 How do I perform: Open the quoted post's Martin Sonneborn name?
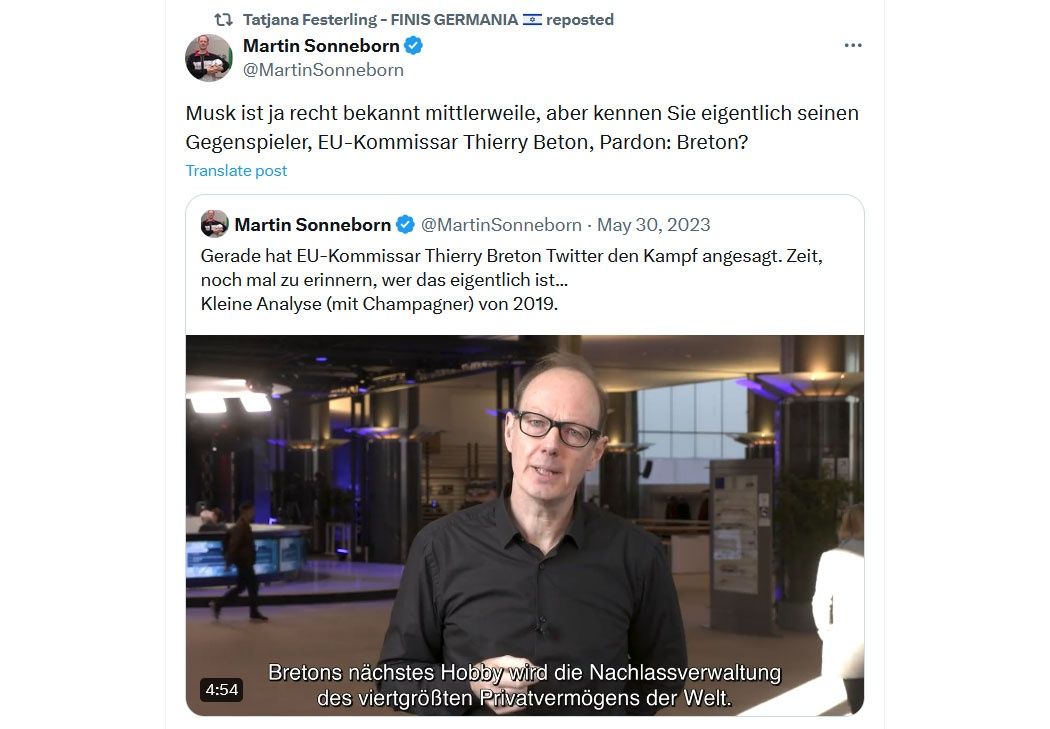[313, 224]
